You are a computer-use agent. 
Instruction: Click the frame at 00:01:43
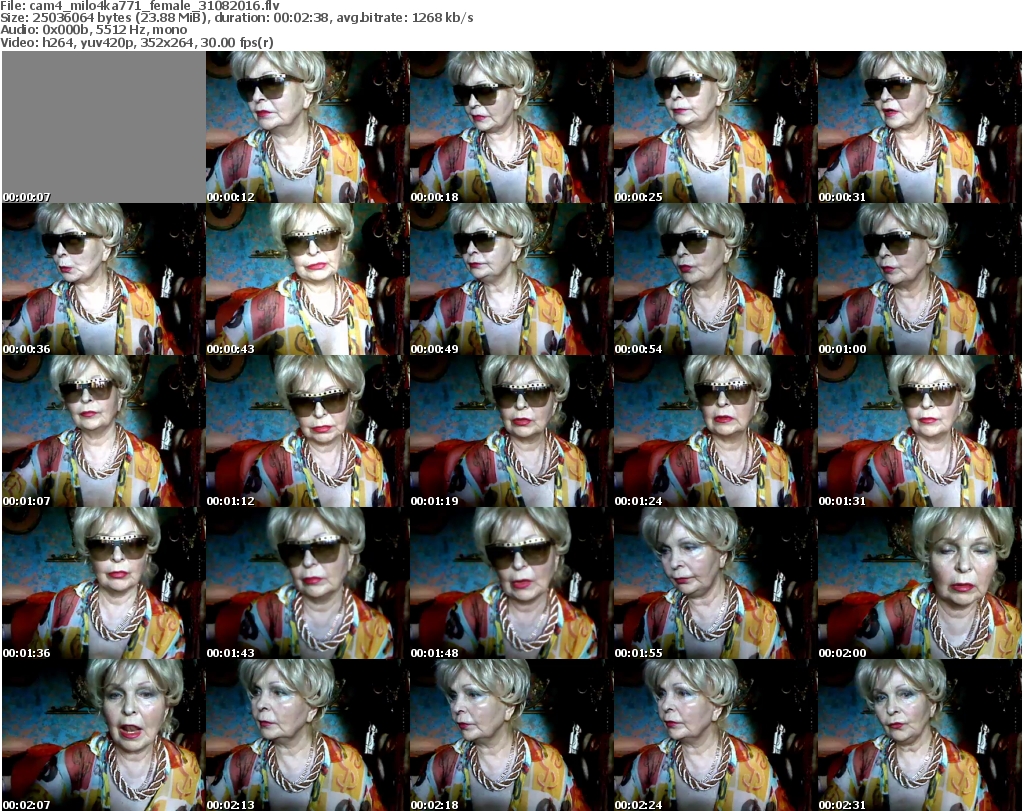coord(308,583)
